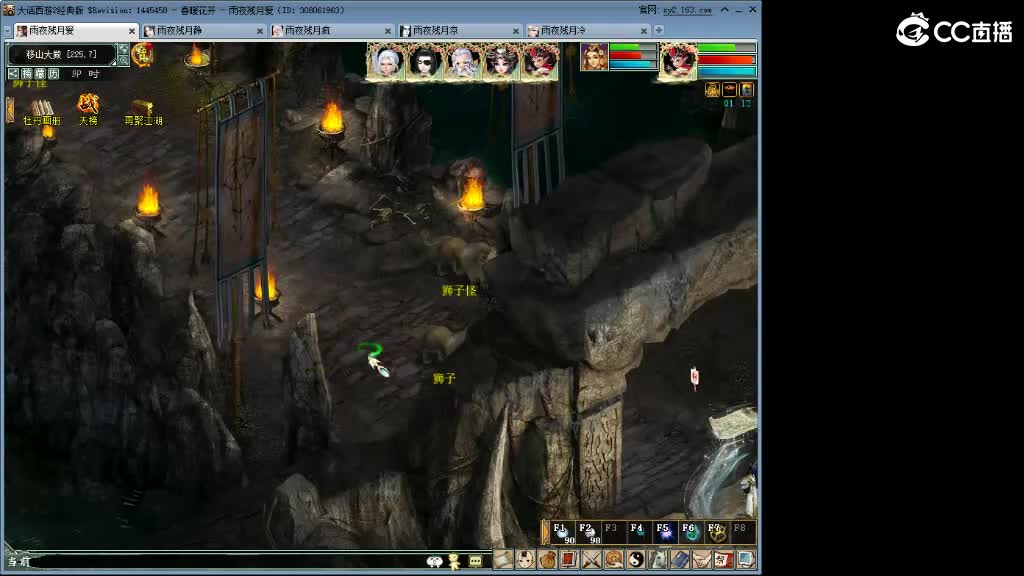This screenshot has height=576, width=1024.
Task: Toggle the 榜 ranking button under the minimap
Action: tap(27, 74)
